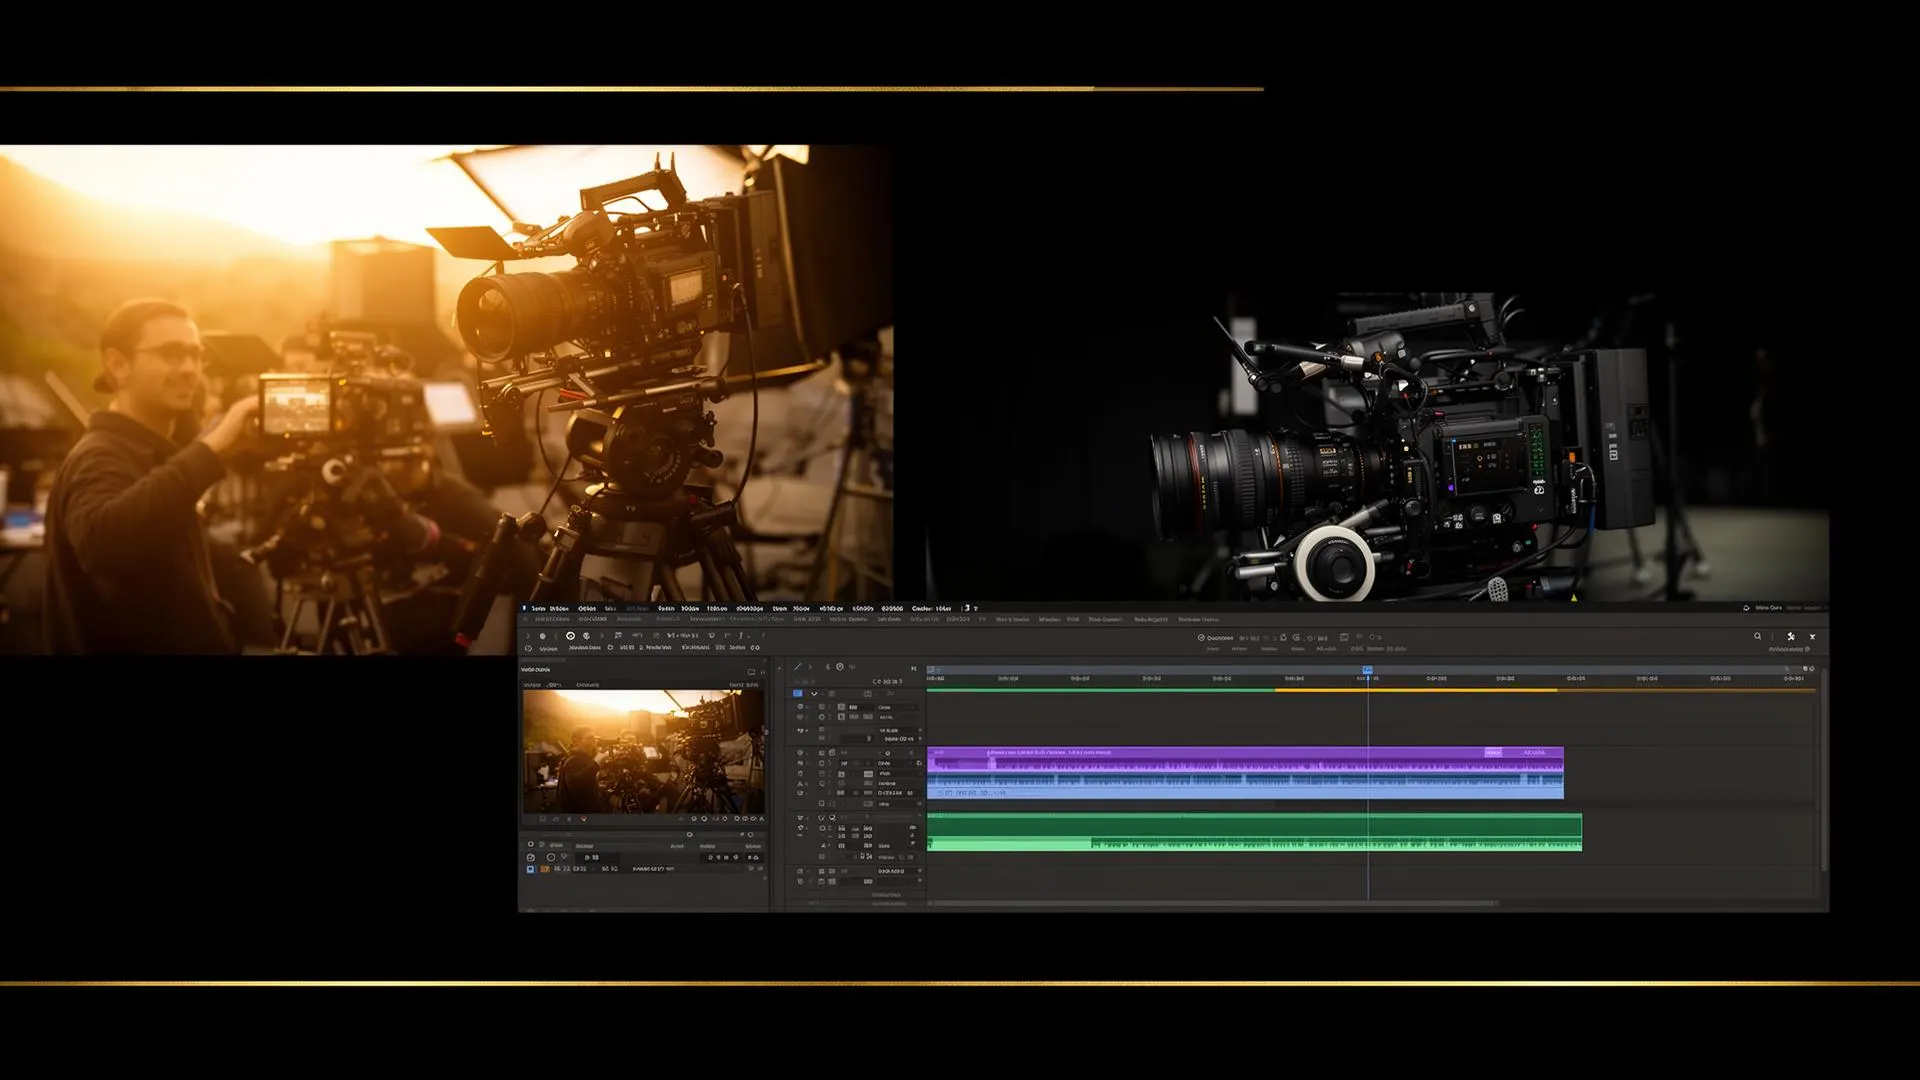Click the small lilac marker label on the purple clip
The image size is (1920, 1080).
point(1493,752)
